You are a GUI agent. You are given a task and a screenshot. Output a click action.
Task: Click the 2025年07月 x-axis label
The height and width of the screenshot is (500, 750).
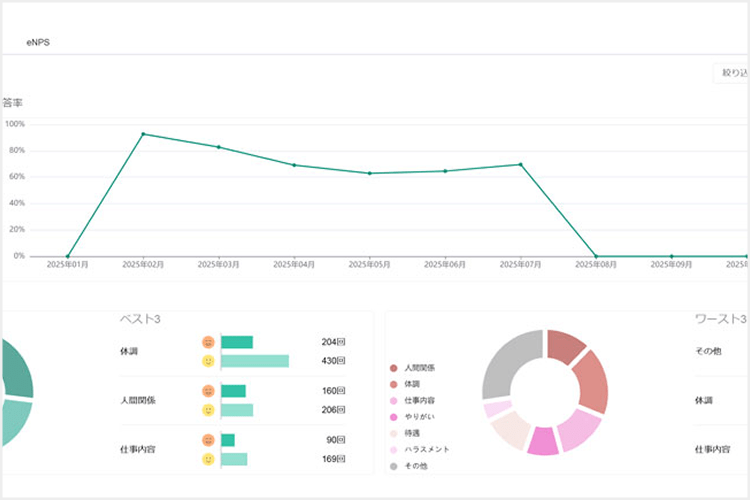520,265
